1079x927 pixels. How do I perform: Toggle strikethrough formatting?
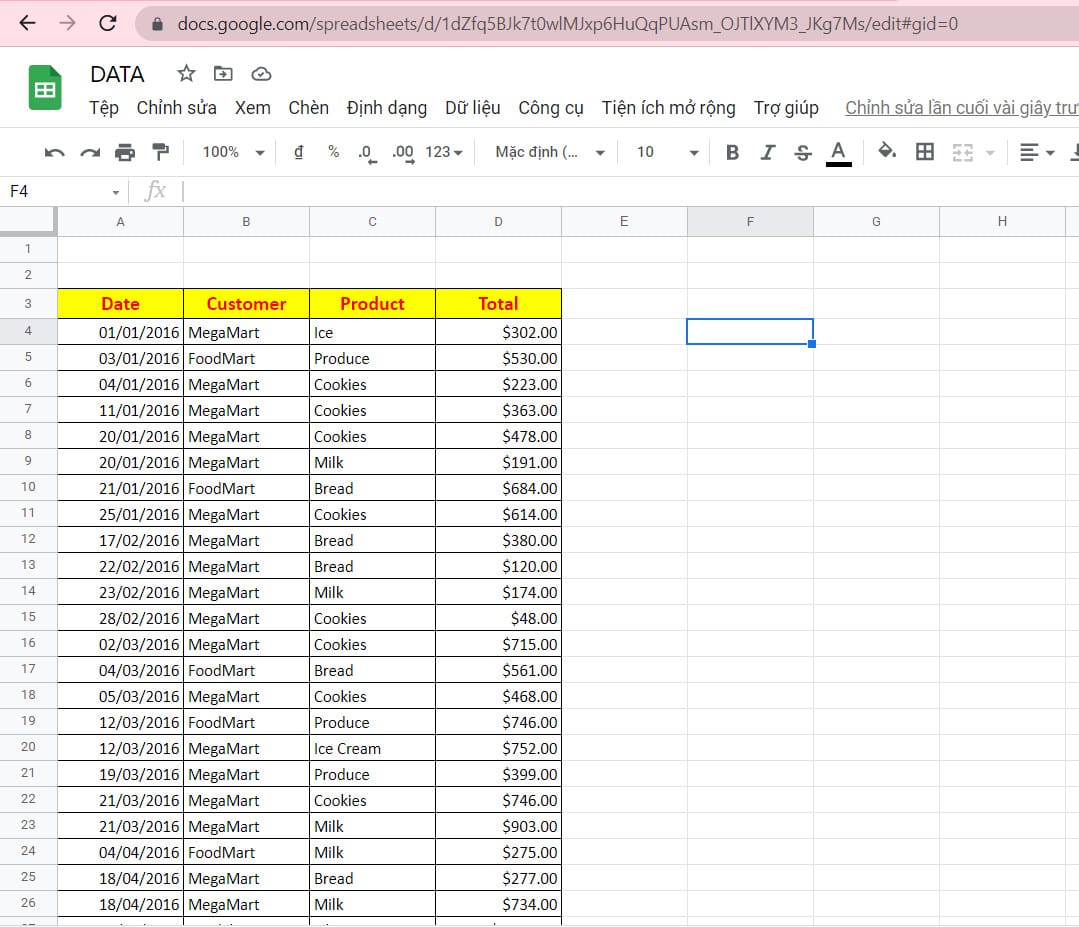802,152
